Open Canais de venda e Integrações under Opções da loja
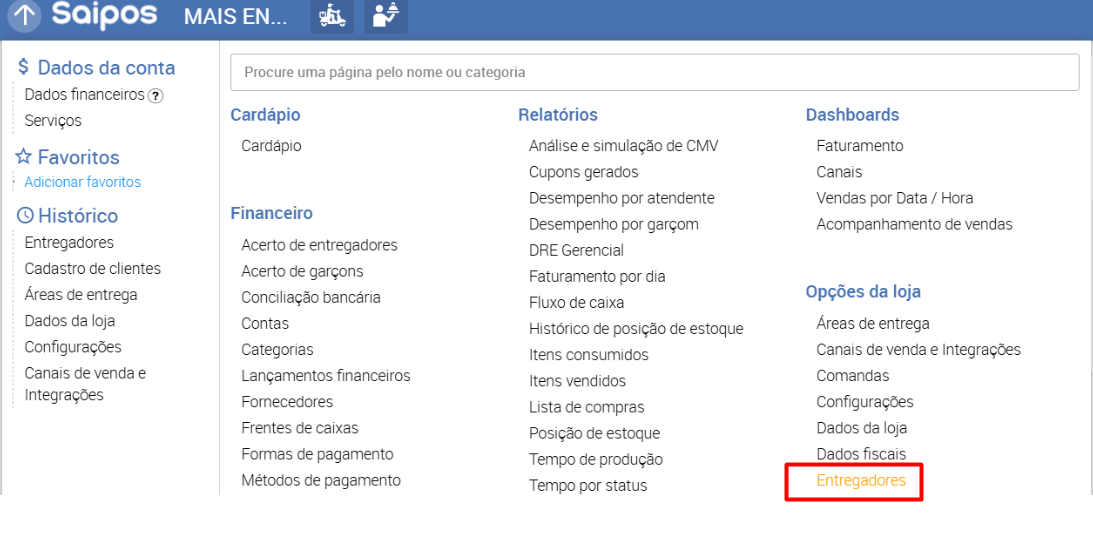The image size is (1093, 542). pyautogui.click(x=919, y=350)
